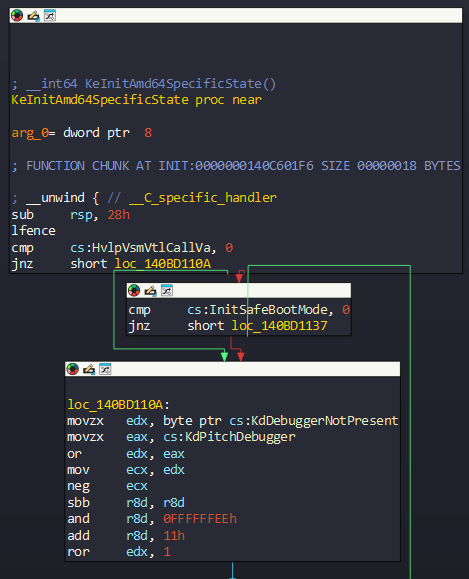Click the pencil icon on the loc_140BD110A block

[x=89, y=369]
